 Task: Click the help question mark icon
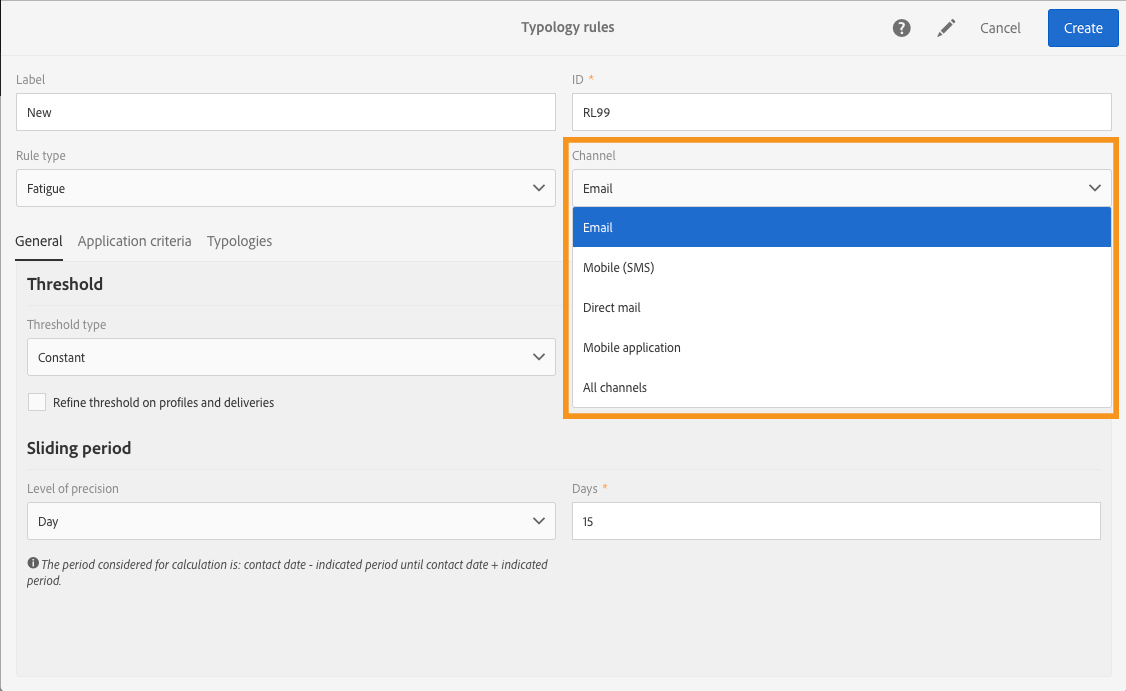(x=902, y=28)
